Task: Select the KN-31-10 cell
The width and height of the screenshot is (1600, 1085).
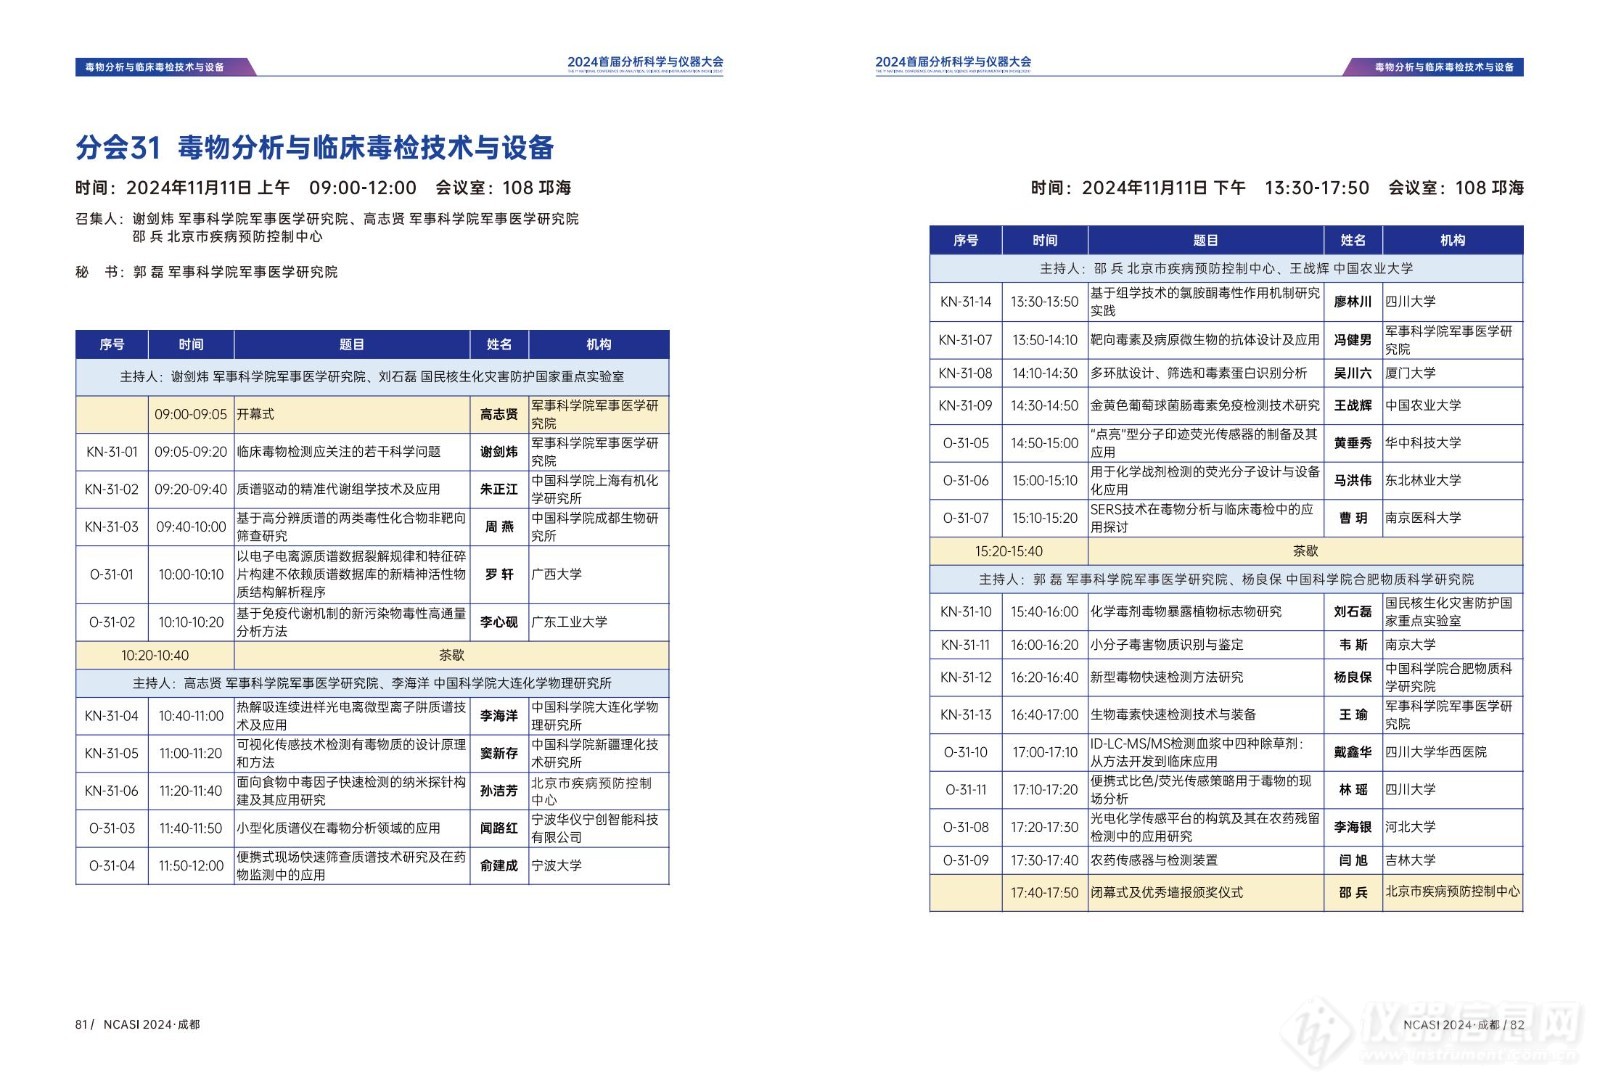Action: coord(966,612)
